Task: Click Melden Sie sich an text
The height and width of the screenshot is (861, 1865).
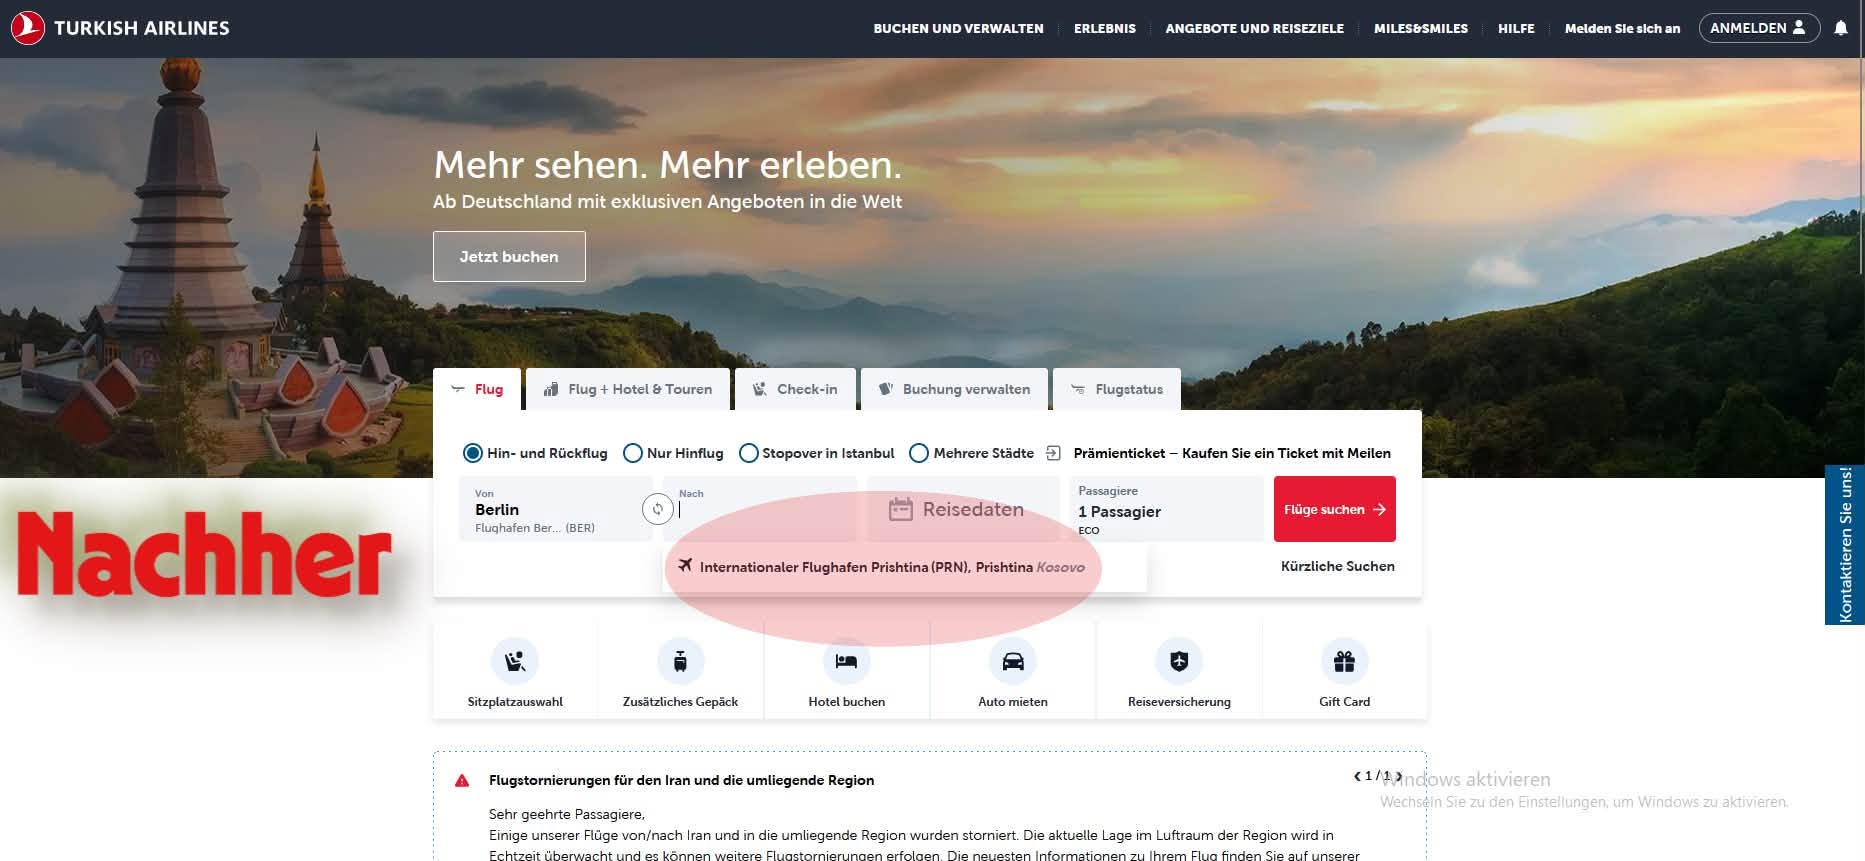Action: pyautogui.click(x=1622, y=28)
